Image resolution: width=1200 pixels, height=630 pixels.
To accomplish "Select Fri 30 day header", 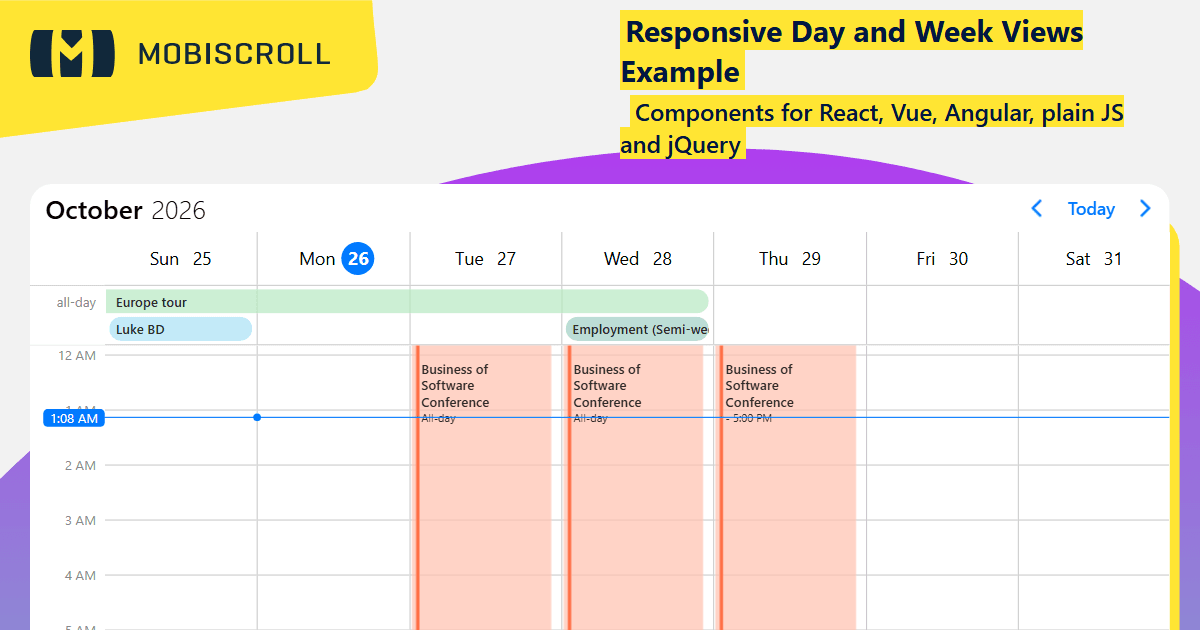I will (x=942, y=259).
